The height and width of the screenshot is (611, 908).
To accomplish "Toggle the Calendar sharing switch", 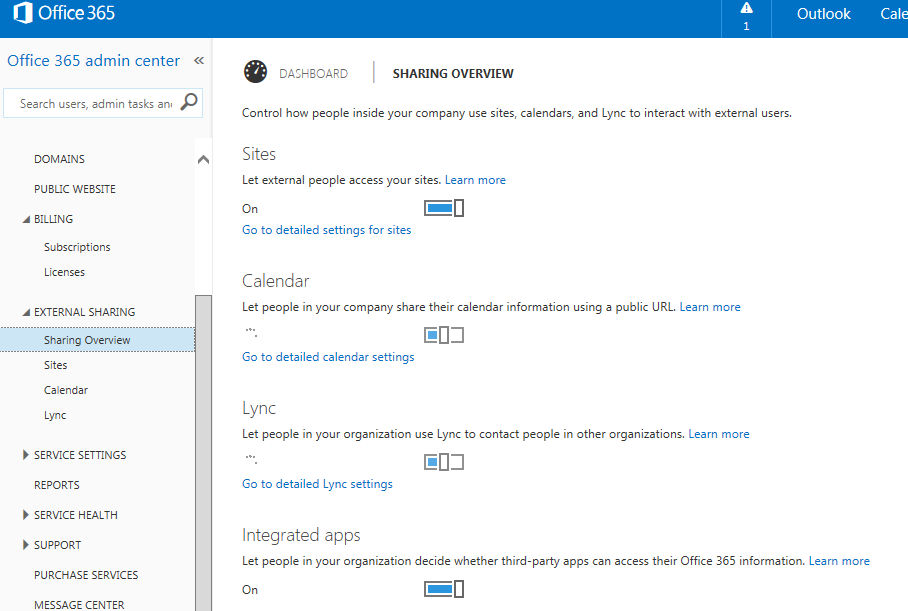I will (x=444, y=335).
